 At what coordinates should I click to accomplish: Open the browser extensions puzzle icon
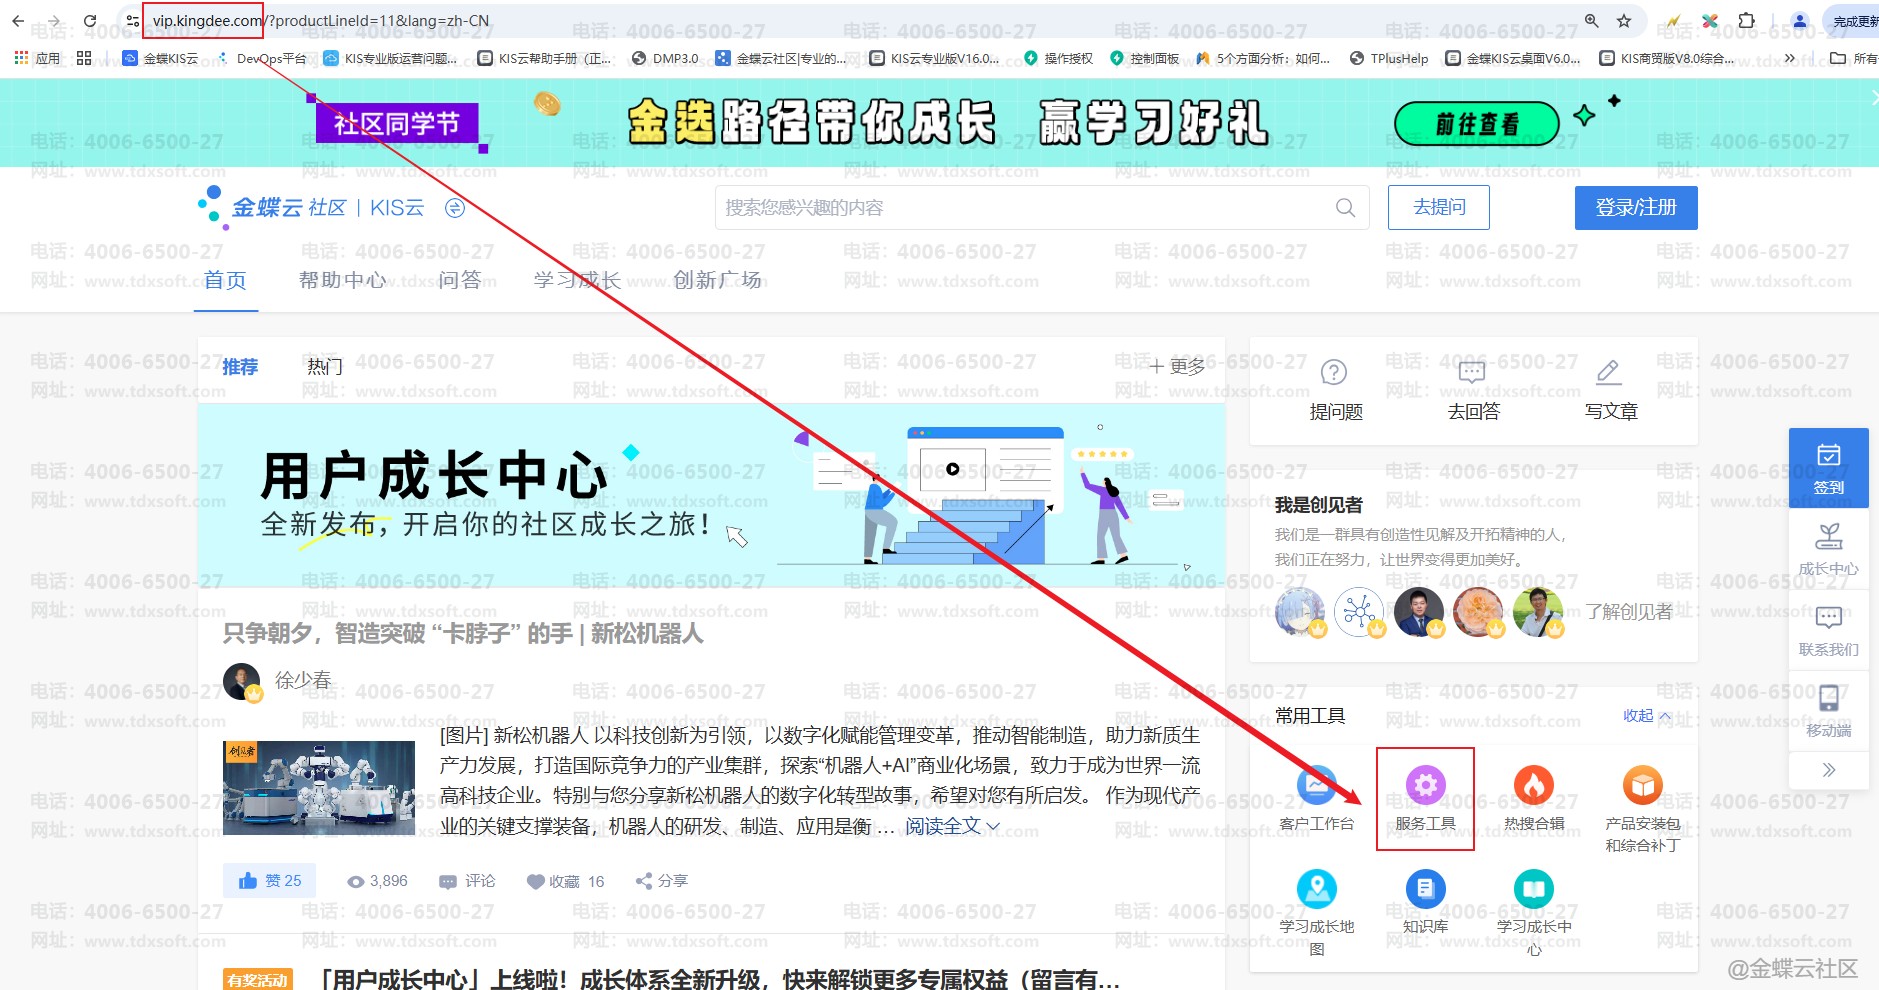tap(1747, 21)
